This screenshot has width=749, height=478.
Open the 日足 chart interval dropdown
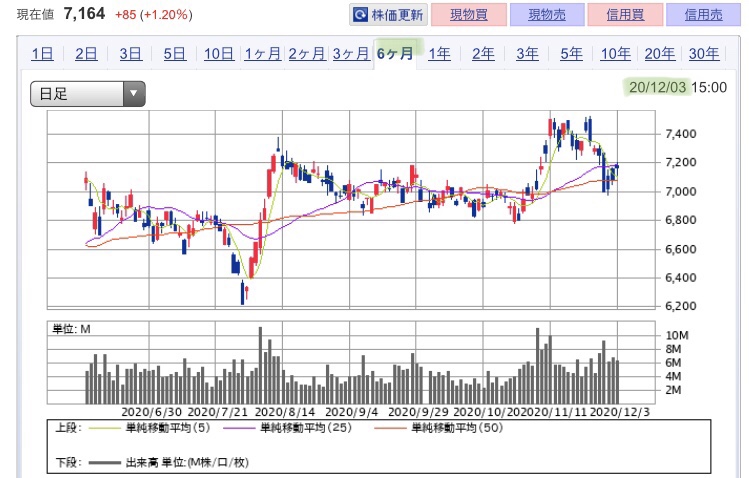coord(87,94)
